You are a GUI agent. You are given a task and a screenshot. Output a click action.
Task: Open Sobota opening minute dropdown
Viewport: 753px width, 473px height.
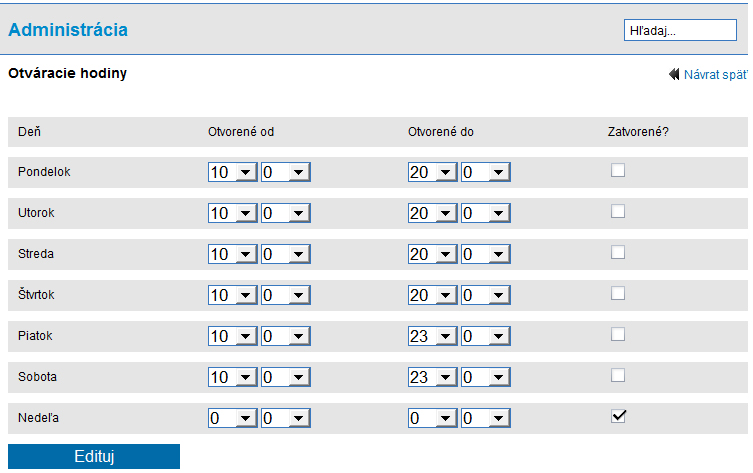tap(286, 377)
